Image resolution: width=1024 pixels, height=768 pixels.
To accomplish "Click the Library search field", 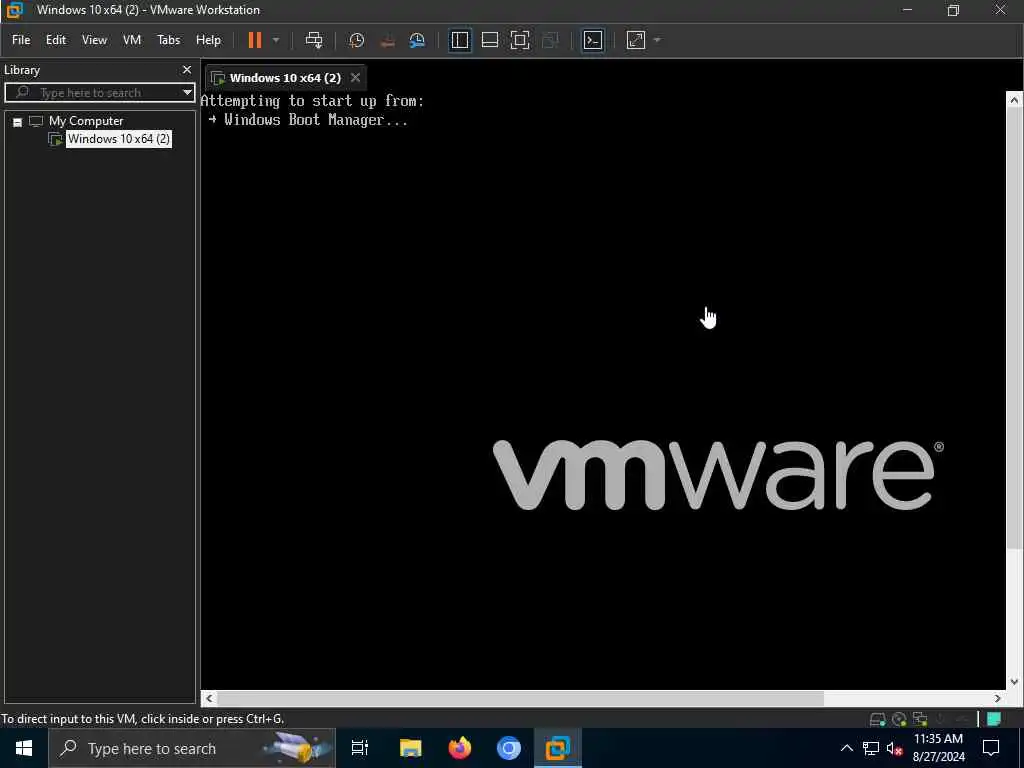I will point(98,93).
